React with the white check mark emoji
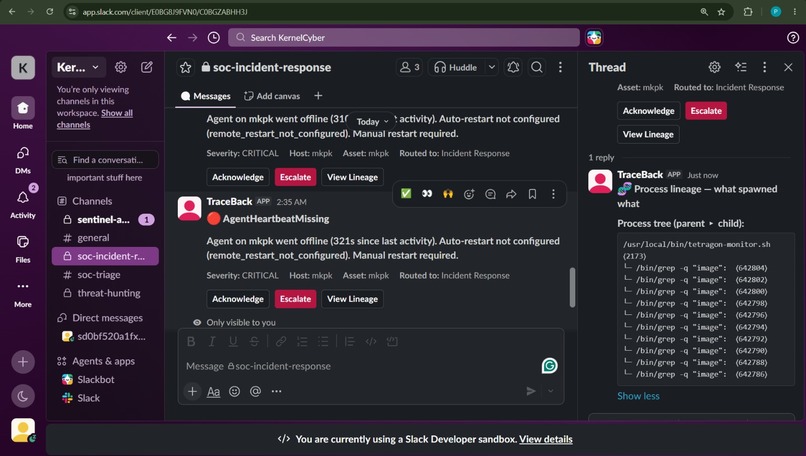This screenshot has width=806, height=456. pos(406,194)
